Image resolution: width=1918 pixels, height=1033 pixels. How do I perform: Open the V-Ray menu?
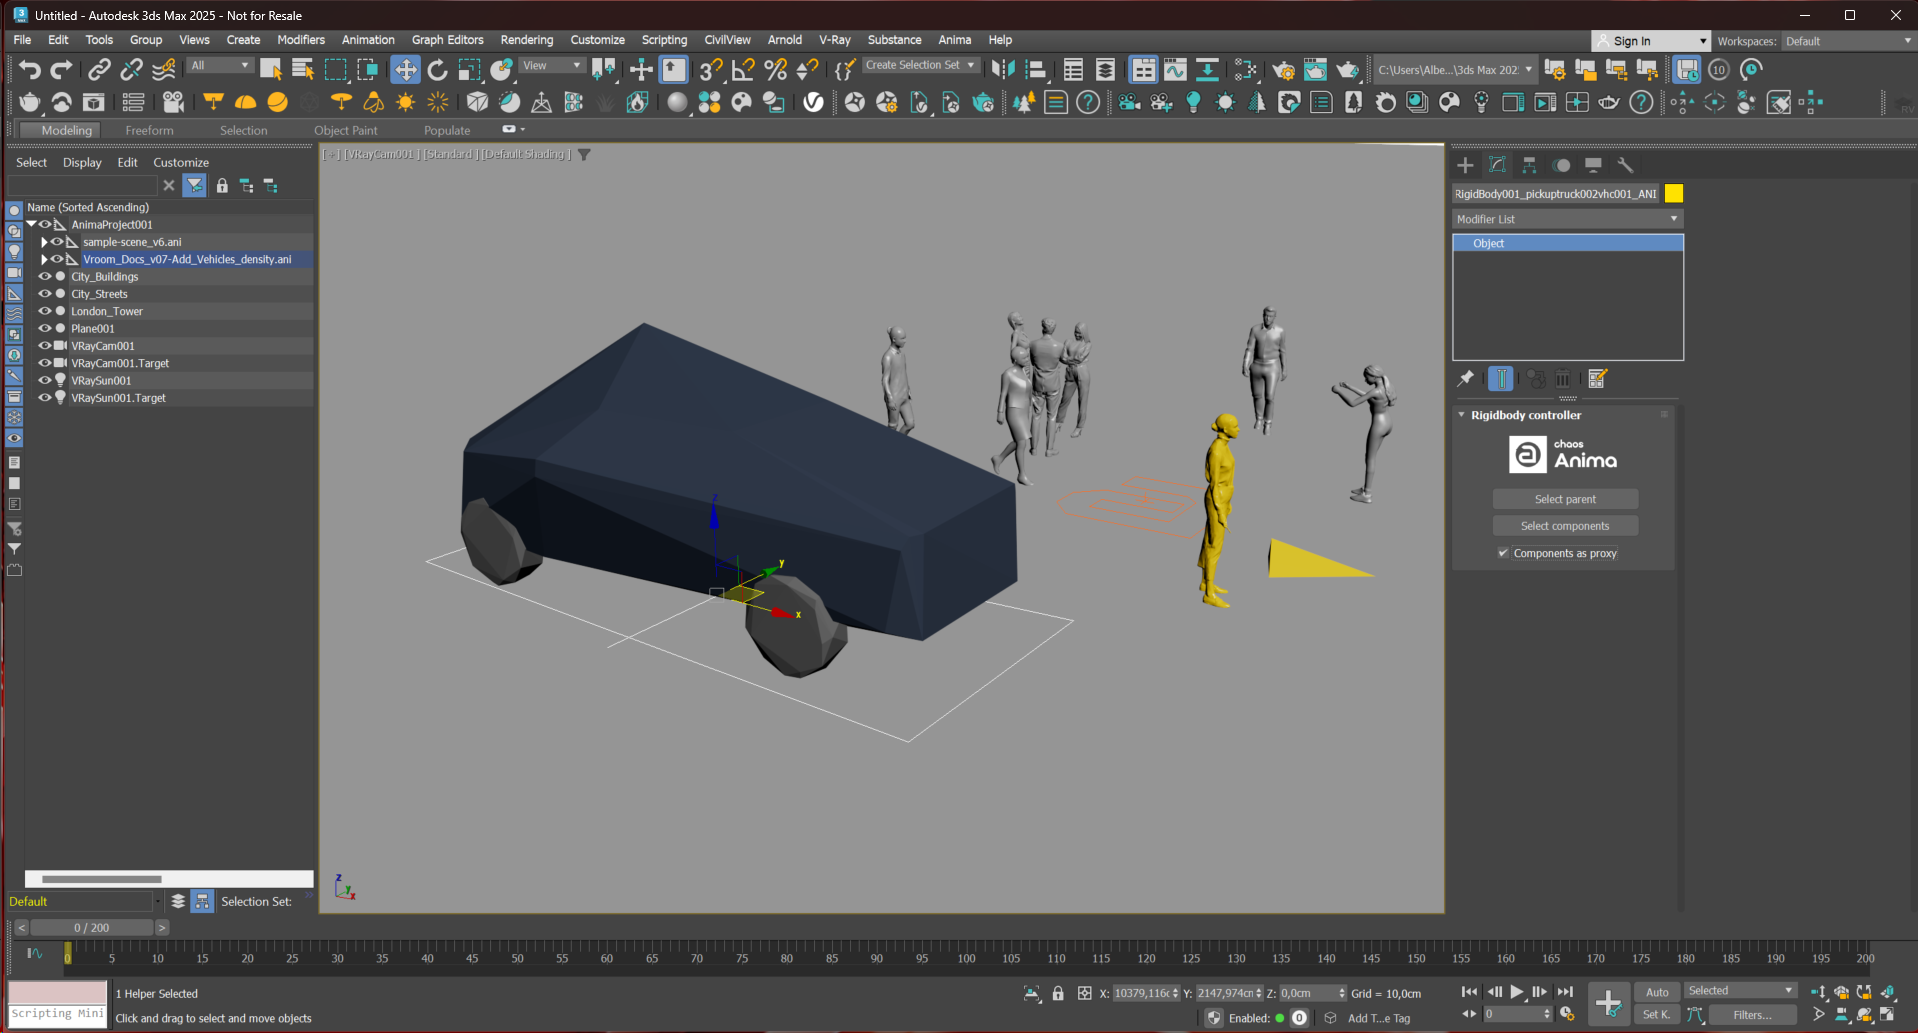click(834, 40)
